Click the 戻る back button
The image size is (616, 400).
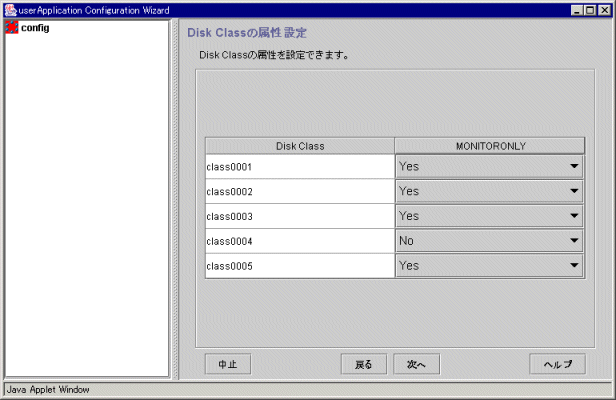364,364
